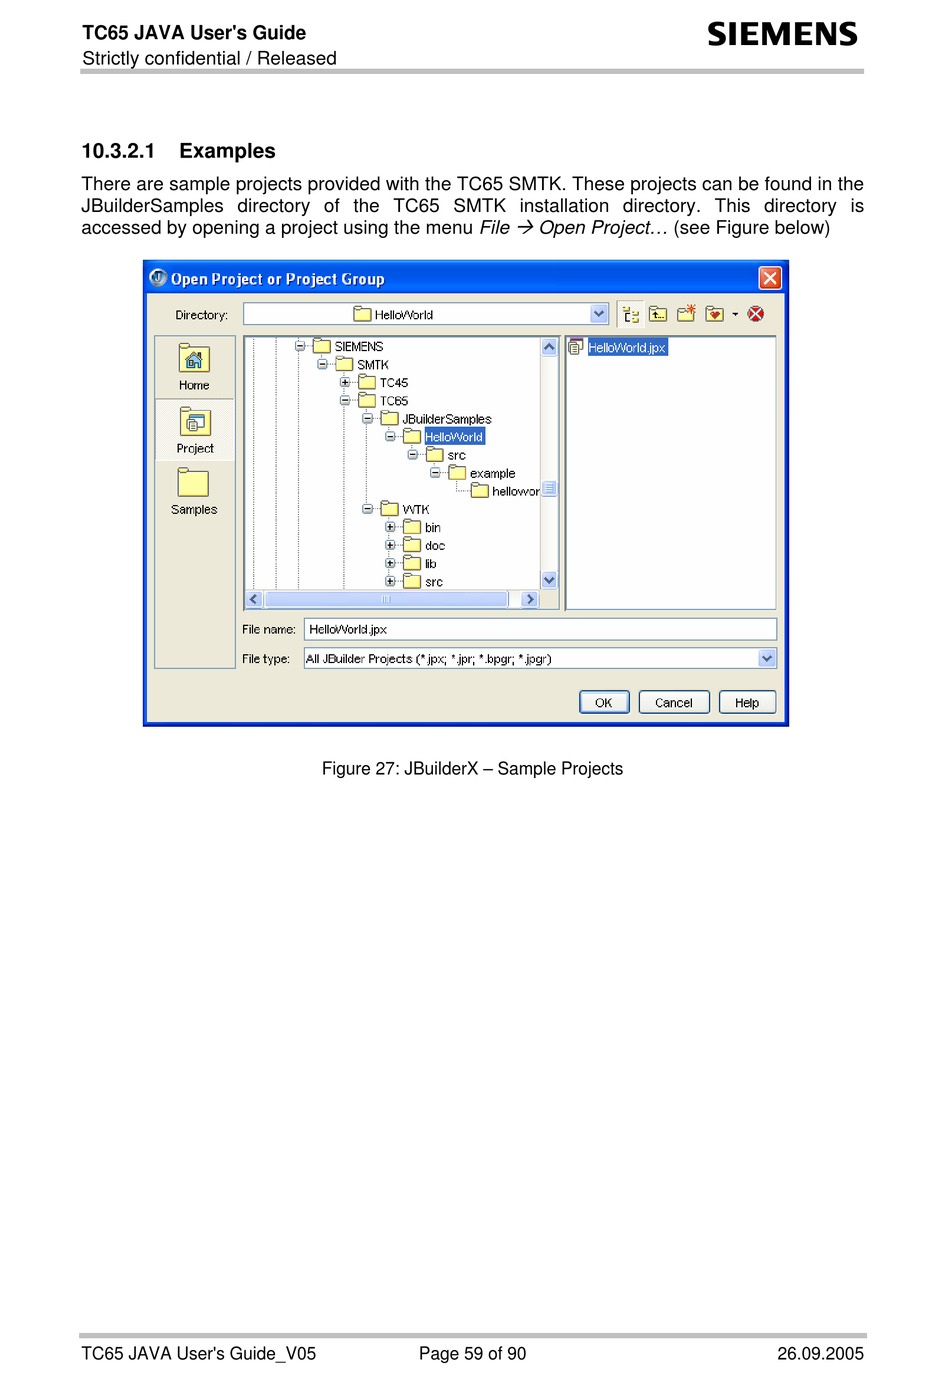Click the Samples shortcut icon

pyautogui.click(x=193, y=483)
